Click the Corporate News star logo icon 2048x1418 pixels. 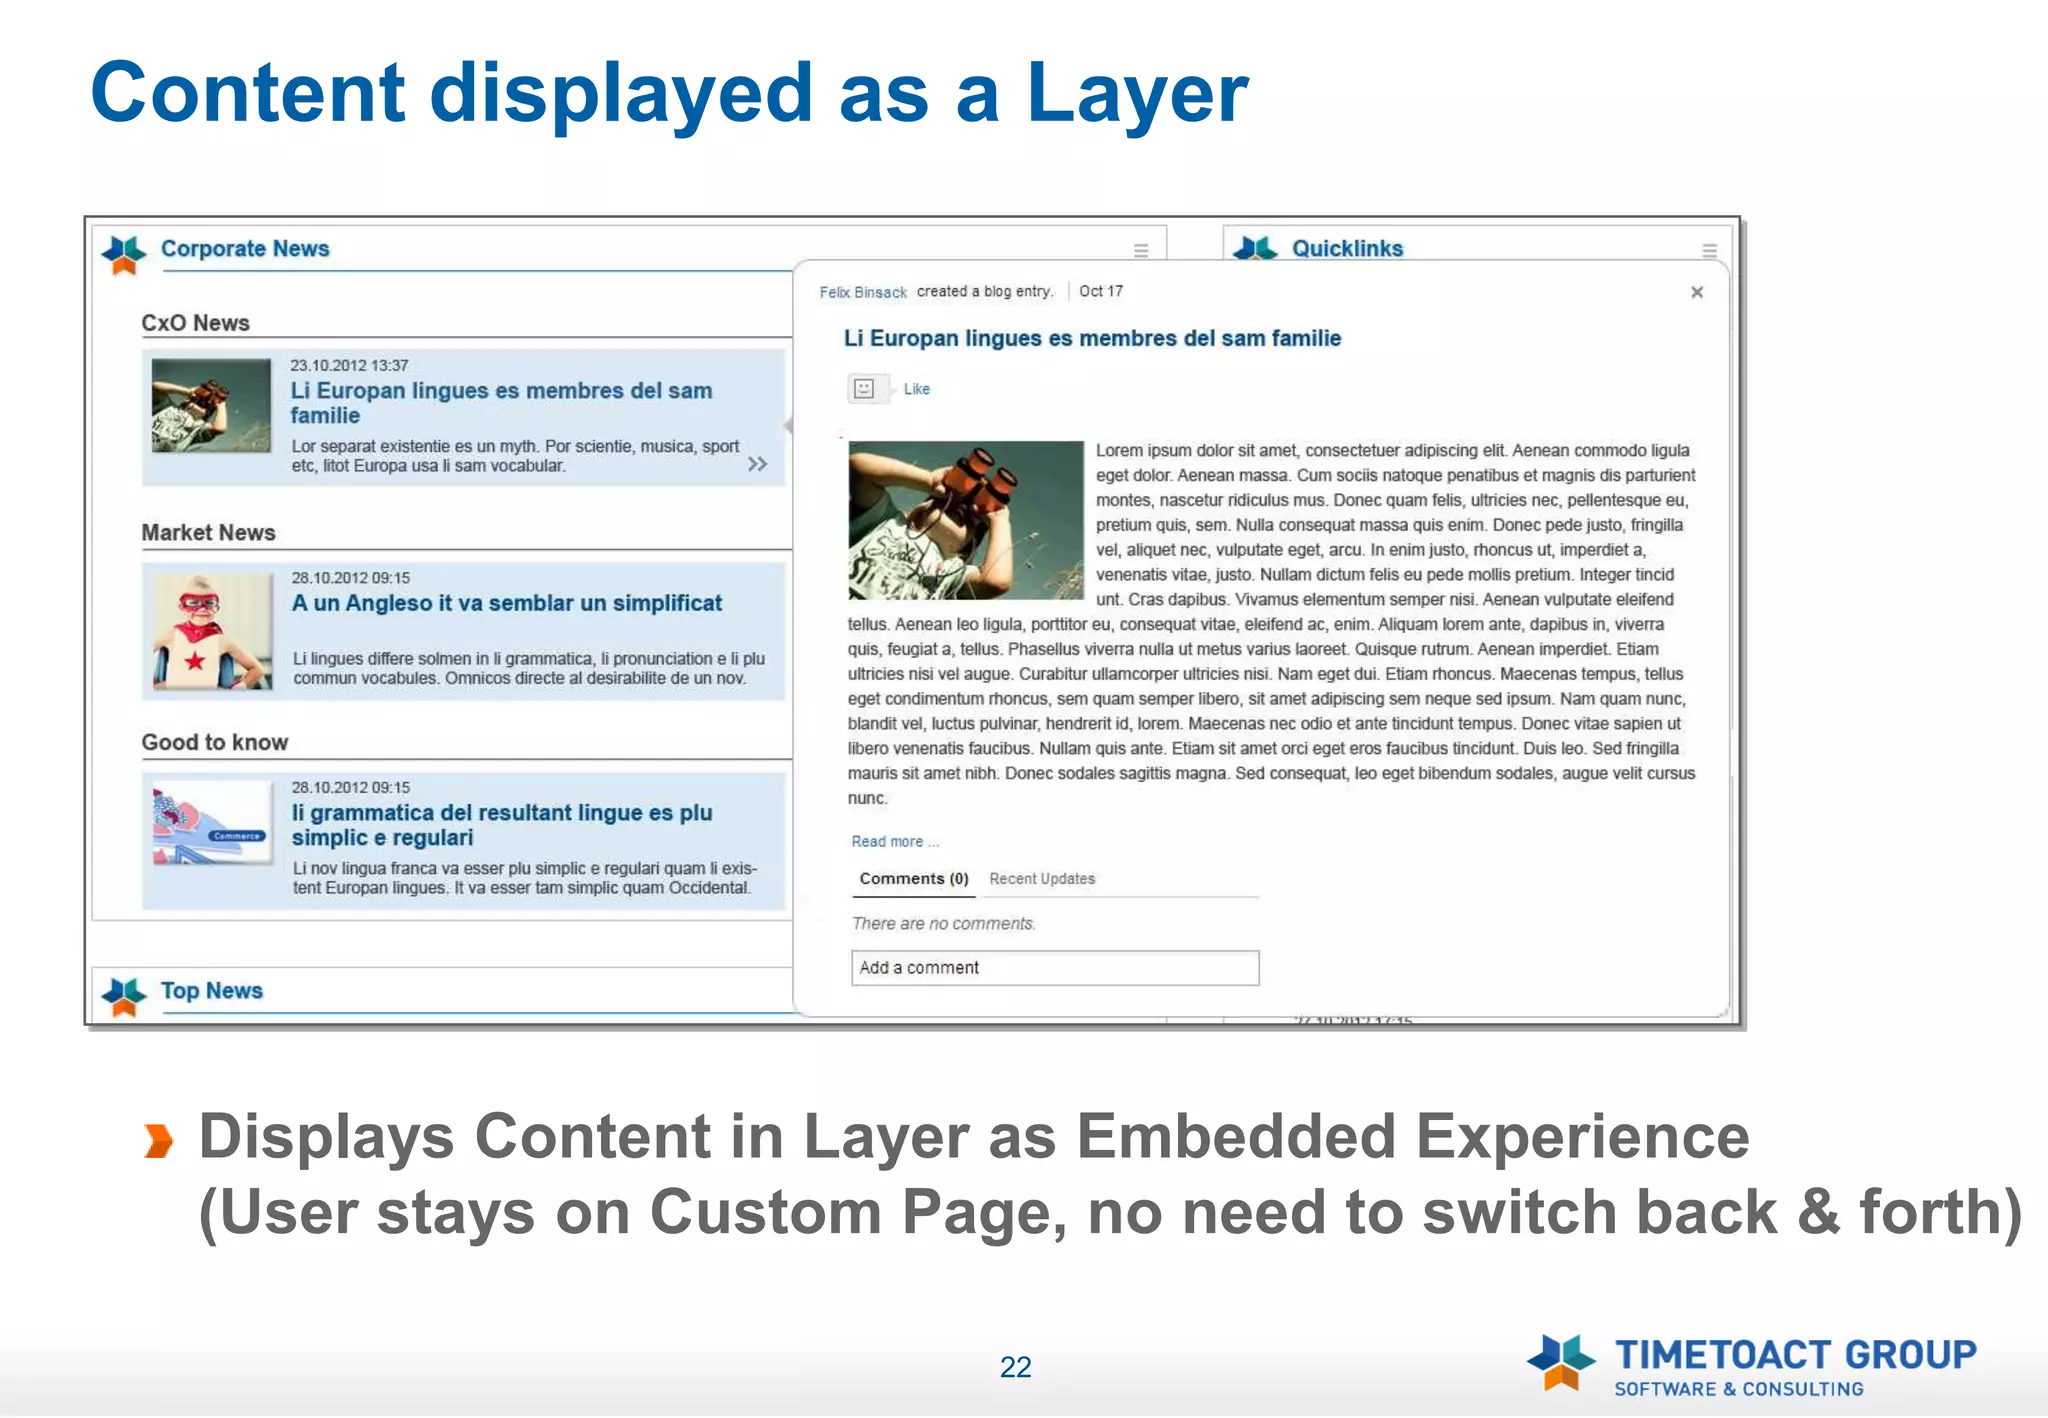click(123, 254)
